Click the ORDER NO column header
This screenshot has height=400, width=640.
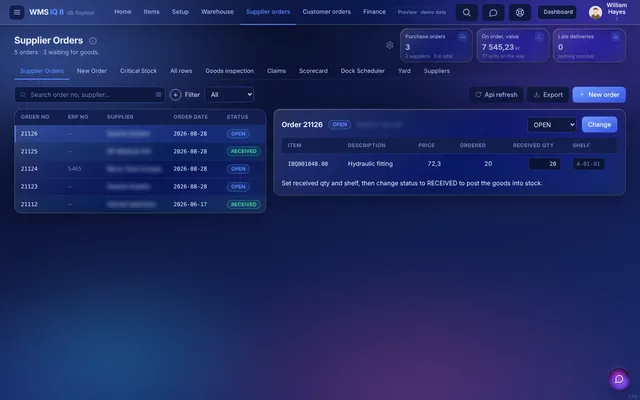point(35,117)
